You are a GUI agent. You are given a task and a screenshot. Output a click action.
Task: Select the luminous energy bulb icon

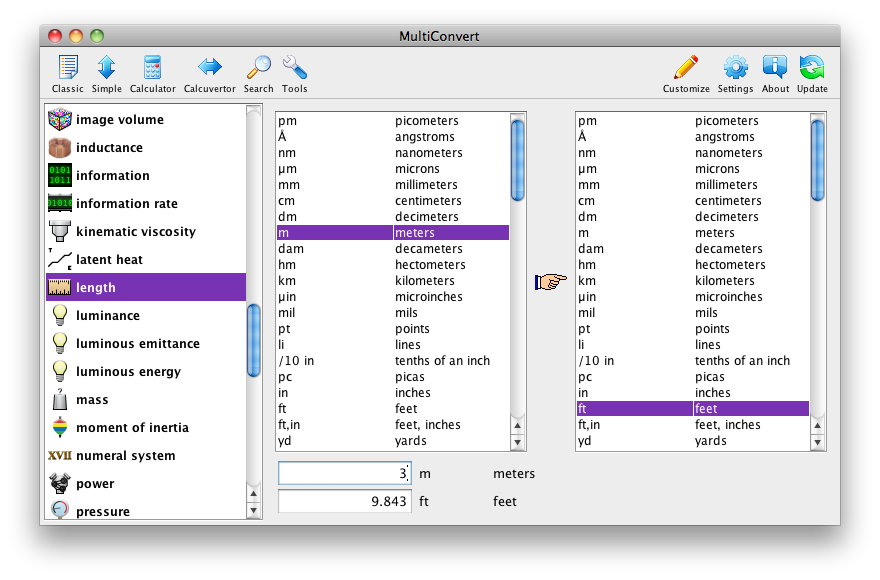point(60,372)
